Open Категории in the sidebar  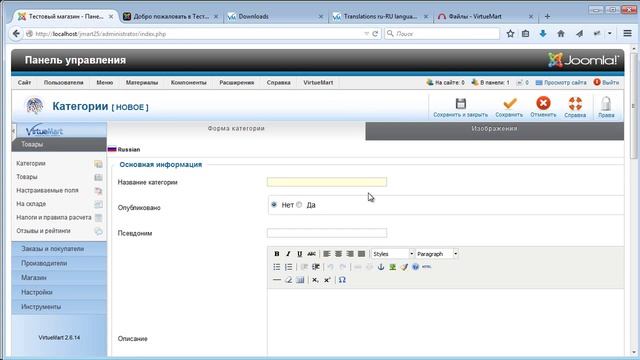tap(31, 163)
